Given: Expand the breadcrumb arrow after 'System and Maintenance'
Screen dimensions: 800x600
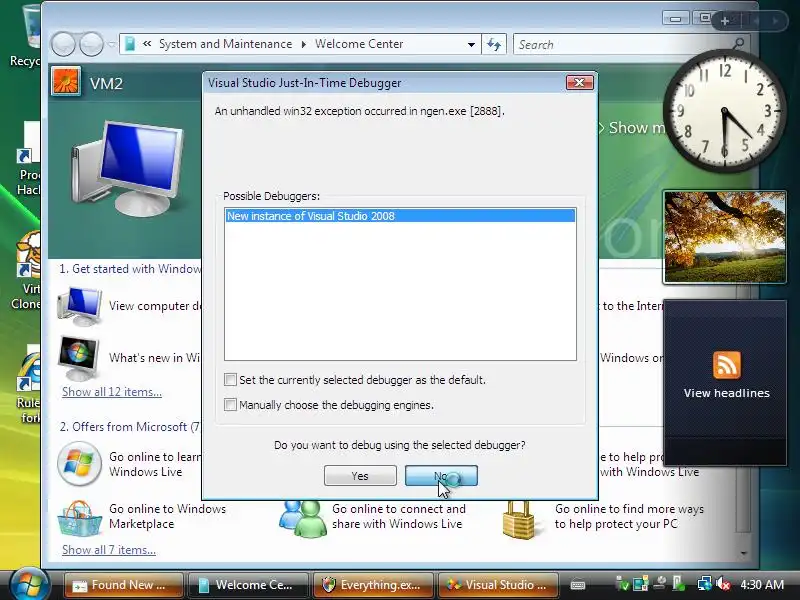Looking at the screenshot, I should (x=304, y=44).
